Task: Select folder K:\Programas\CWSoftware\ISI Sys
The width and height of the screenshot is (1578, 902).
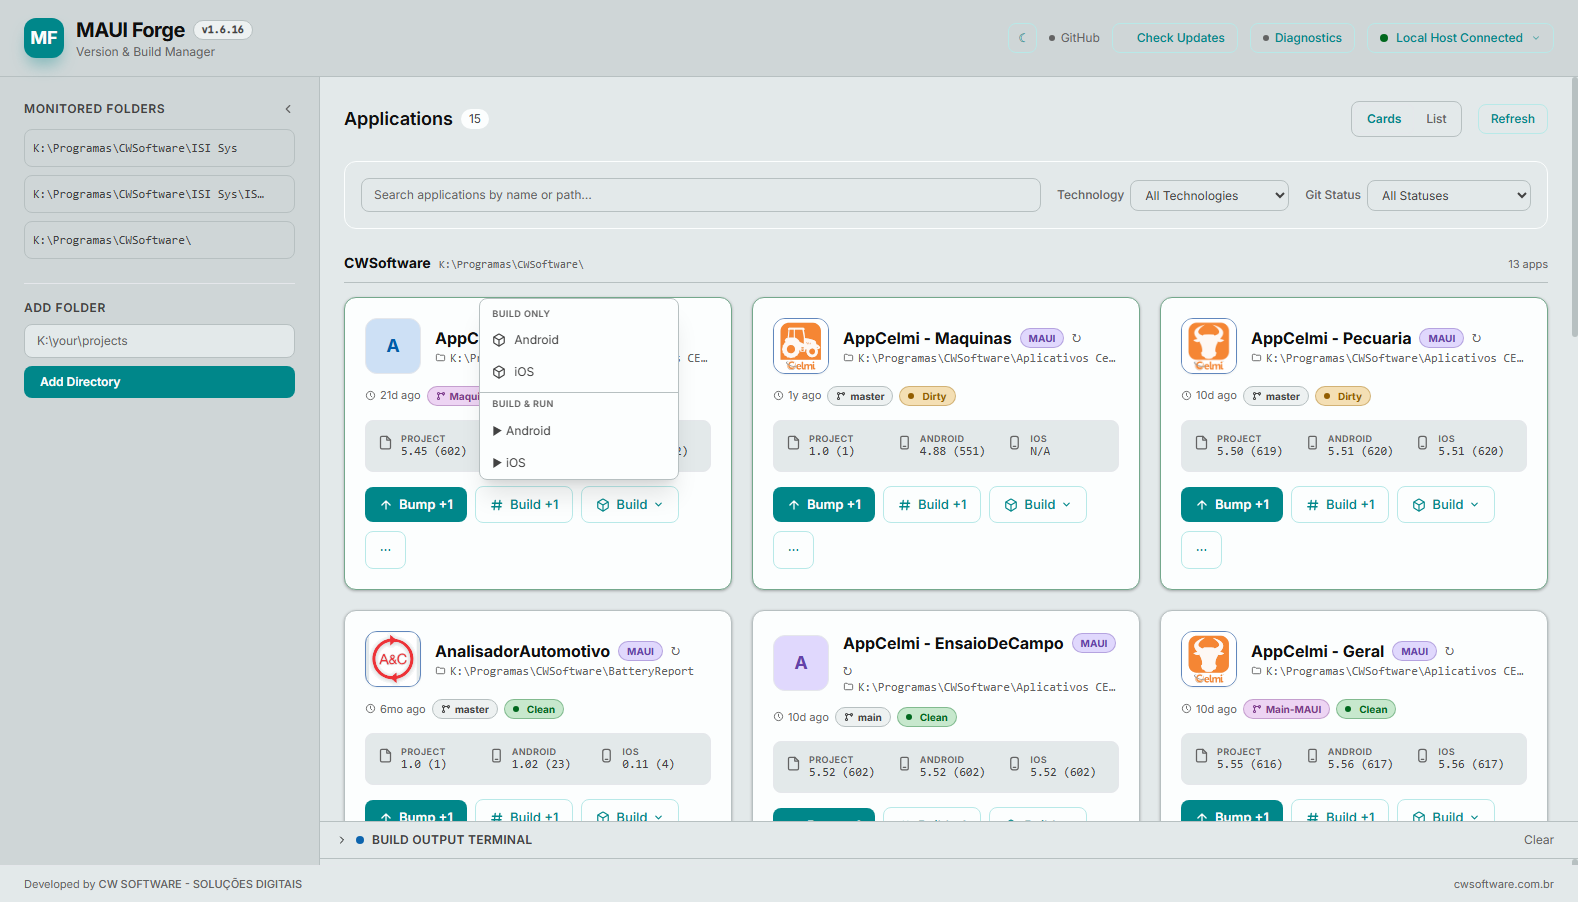Action: (x=159, y=148)
